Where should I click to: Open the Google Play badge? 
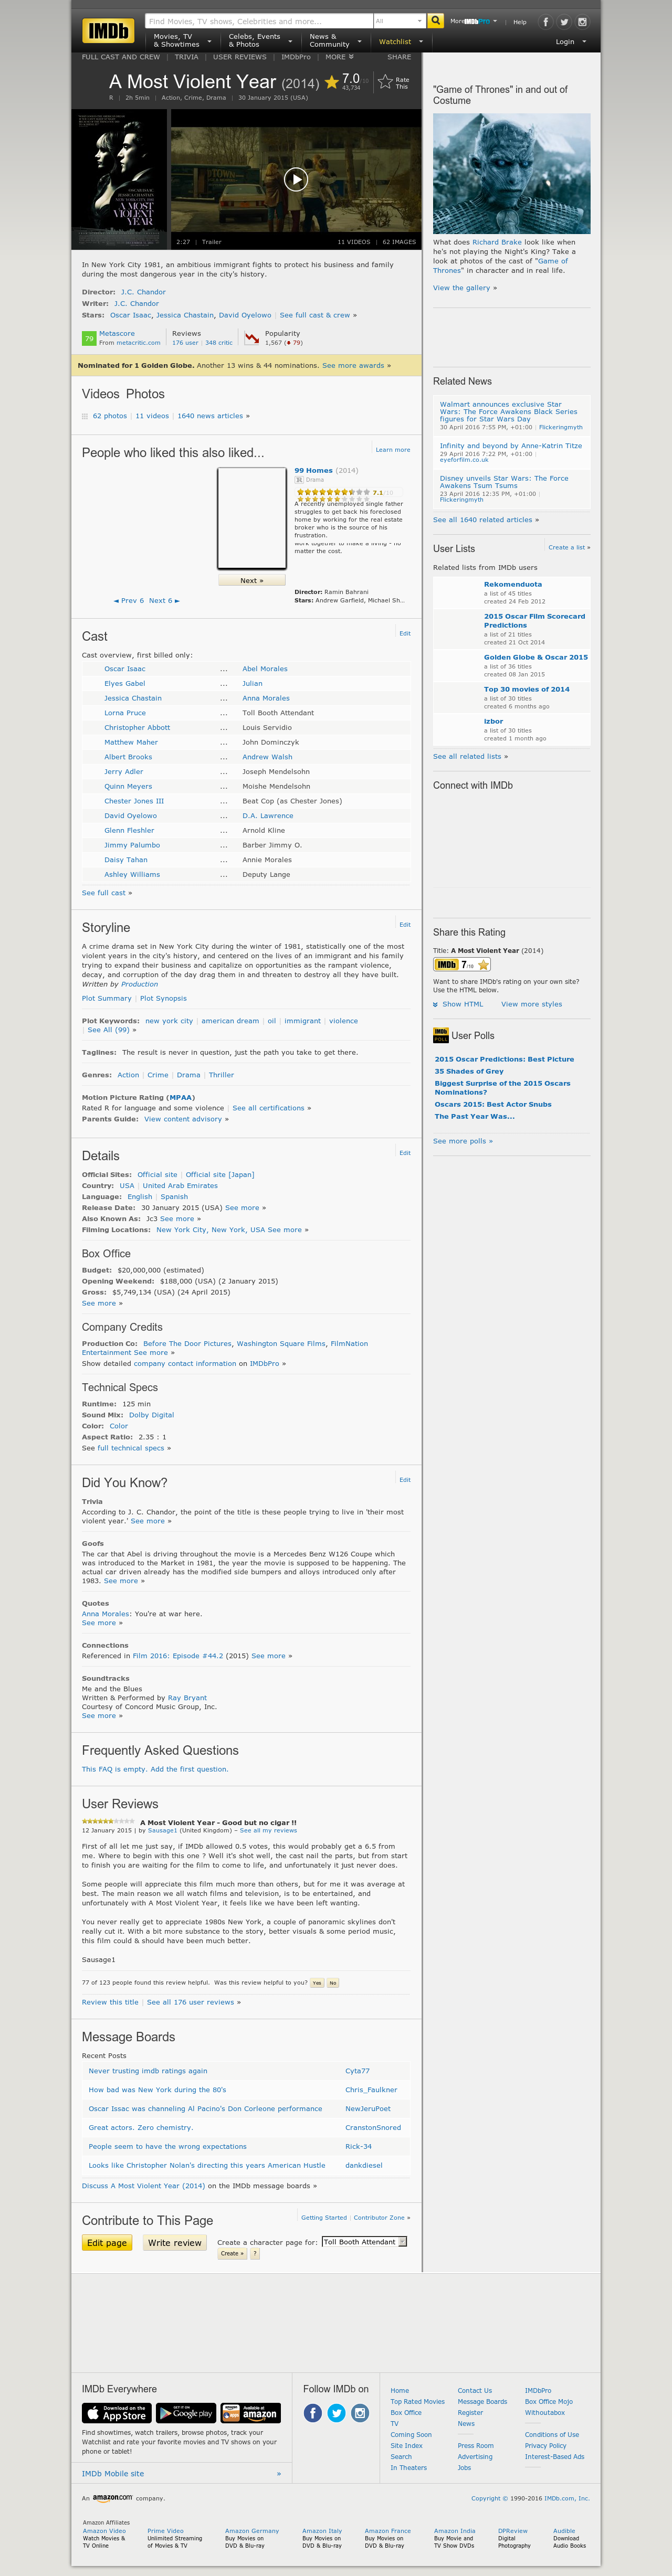coord(186,2412)
